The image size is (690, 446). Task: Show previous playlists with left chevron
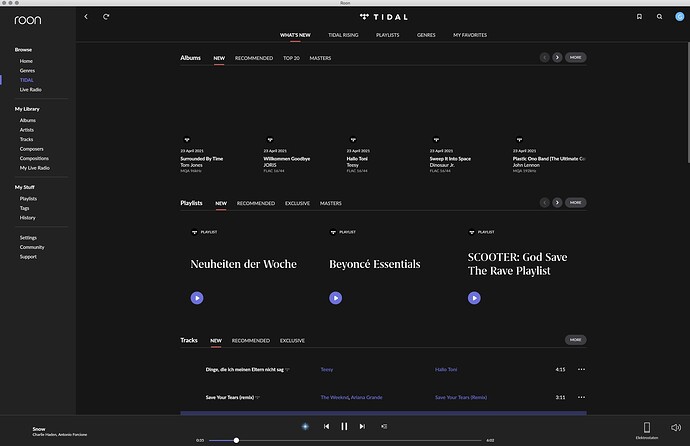544,202
